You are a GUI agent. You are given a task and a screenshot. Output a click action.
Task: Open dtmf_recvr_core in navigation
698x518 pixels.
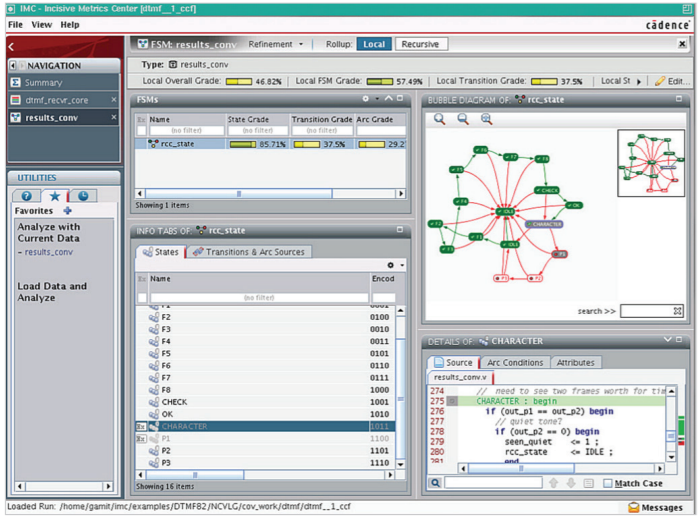pos(56,100)
